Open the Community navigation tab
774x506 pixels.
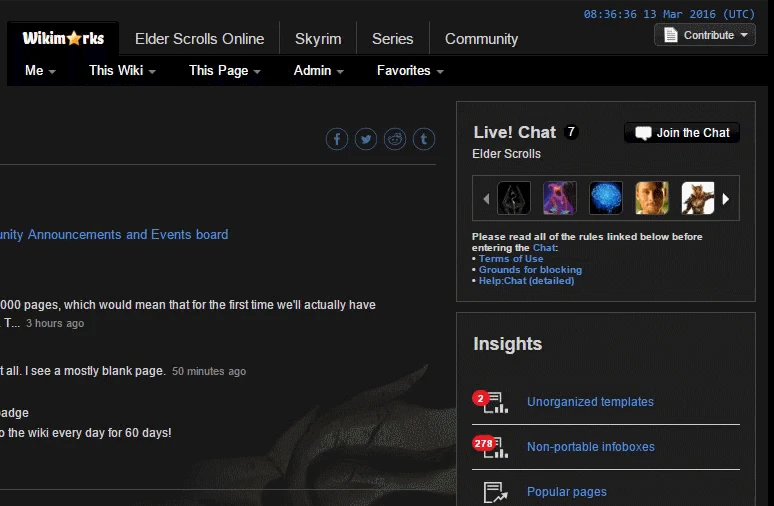coord(481,39)
